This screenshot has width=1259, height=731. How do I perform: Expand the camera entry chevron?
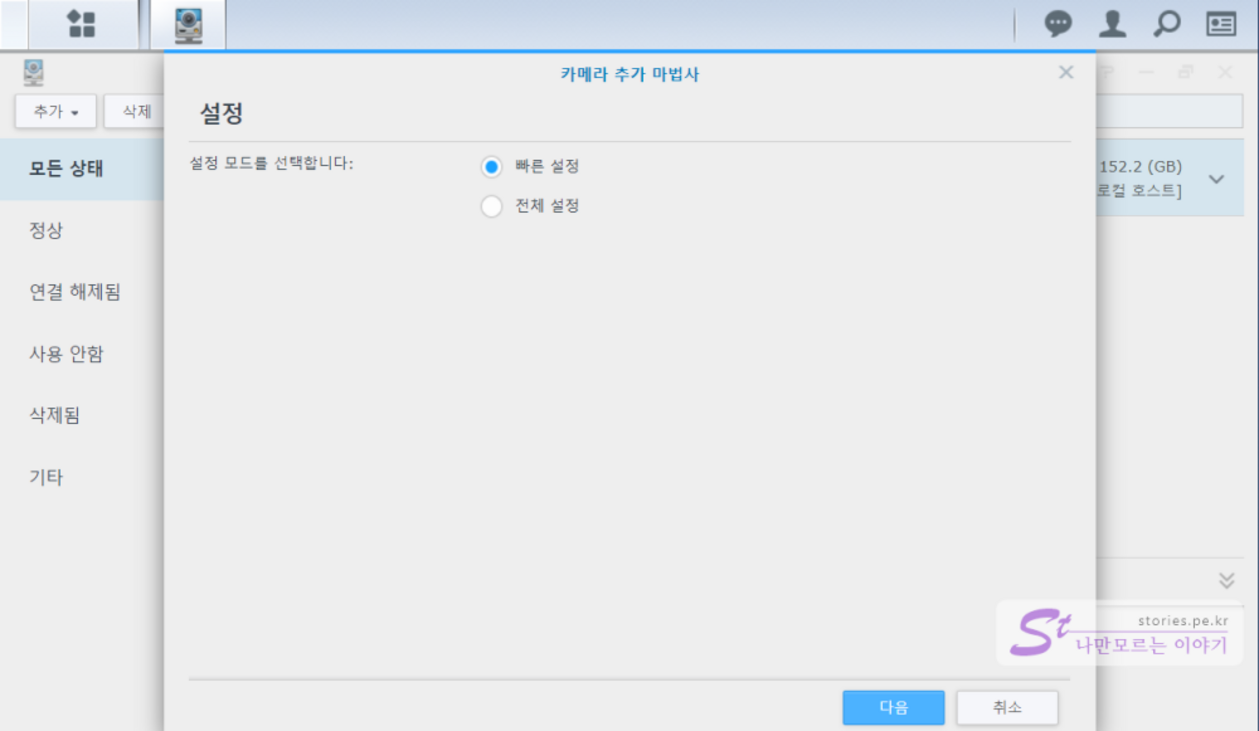pos(1216,179)
